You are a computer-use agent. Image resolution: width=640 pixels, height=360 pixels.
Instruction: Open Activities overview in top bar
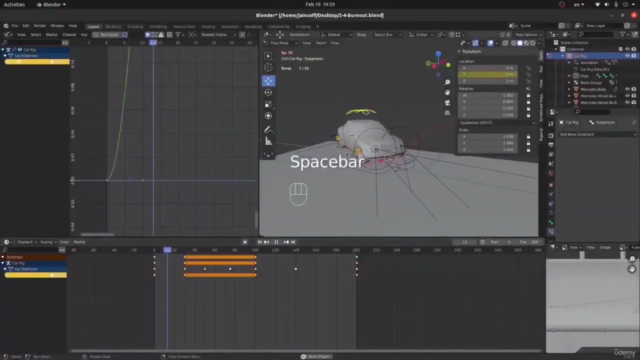pyautogui.click(x=14, y=4)
